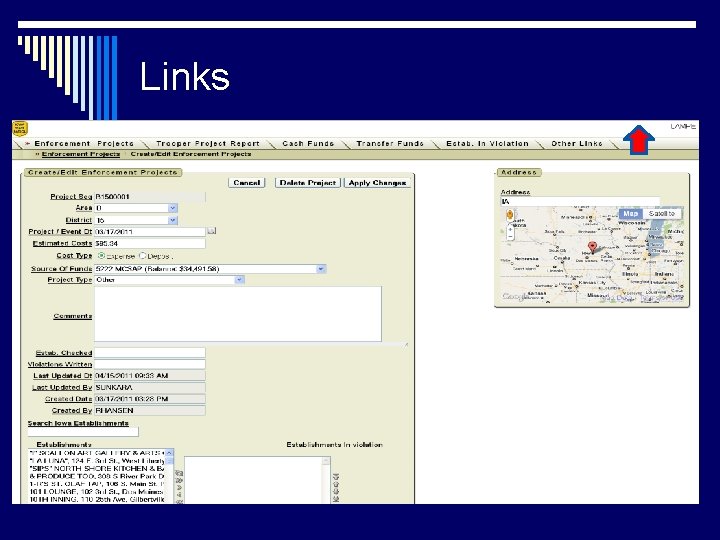The image size is (720, 540).
Task: Expand the District dropdown
Action: 173,220
